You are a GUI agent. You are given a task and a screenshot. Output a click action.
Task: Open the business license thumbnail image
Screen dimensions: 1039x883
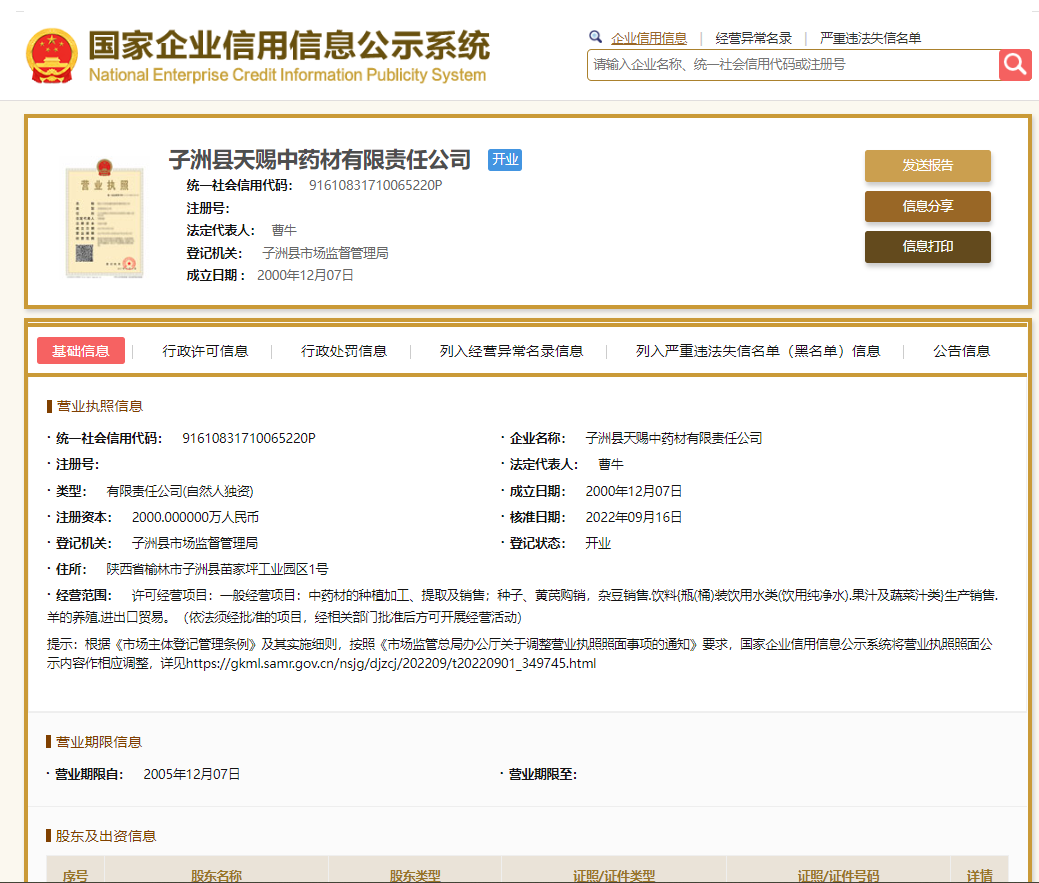point(102,217)
